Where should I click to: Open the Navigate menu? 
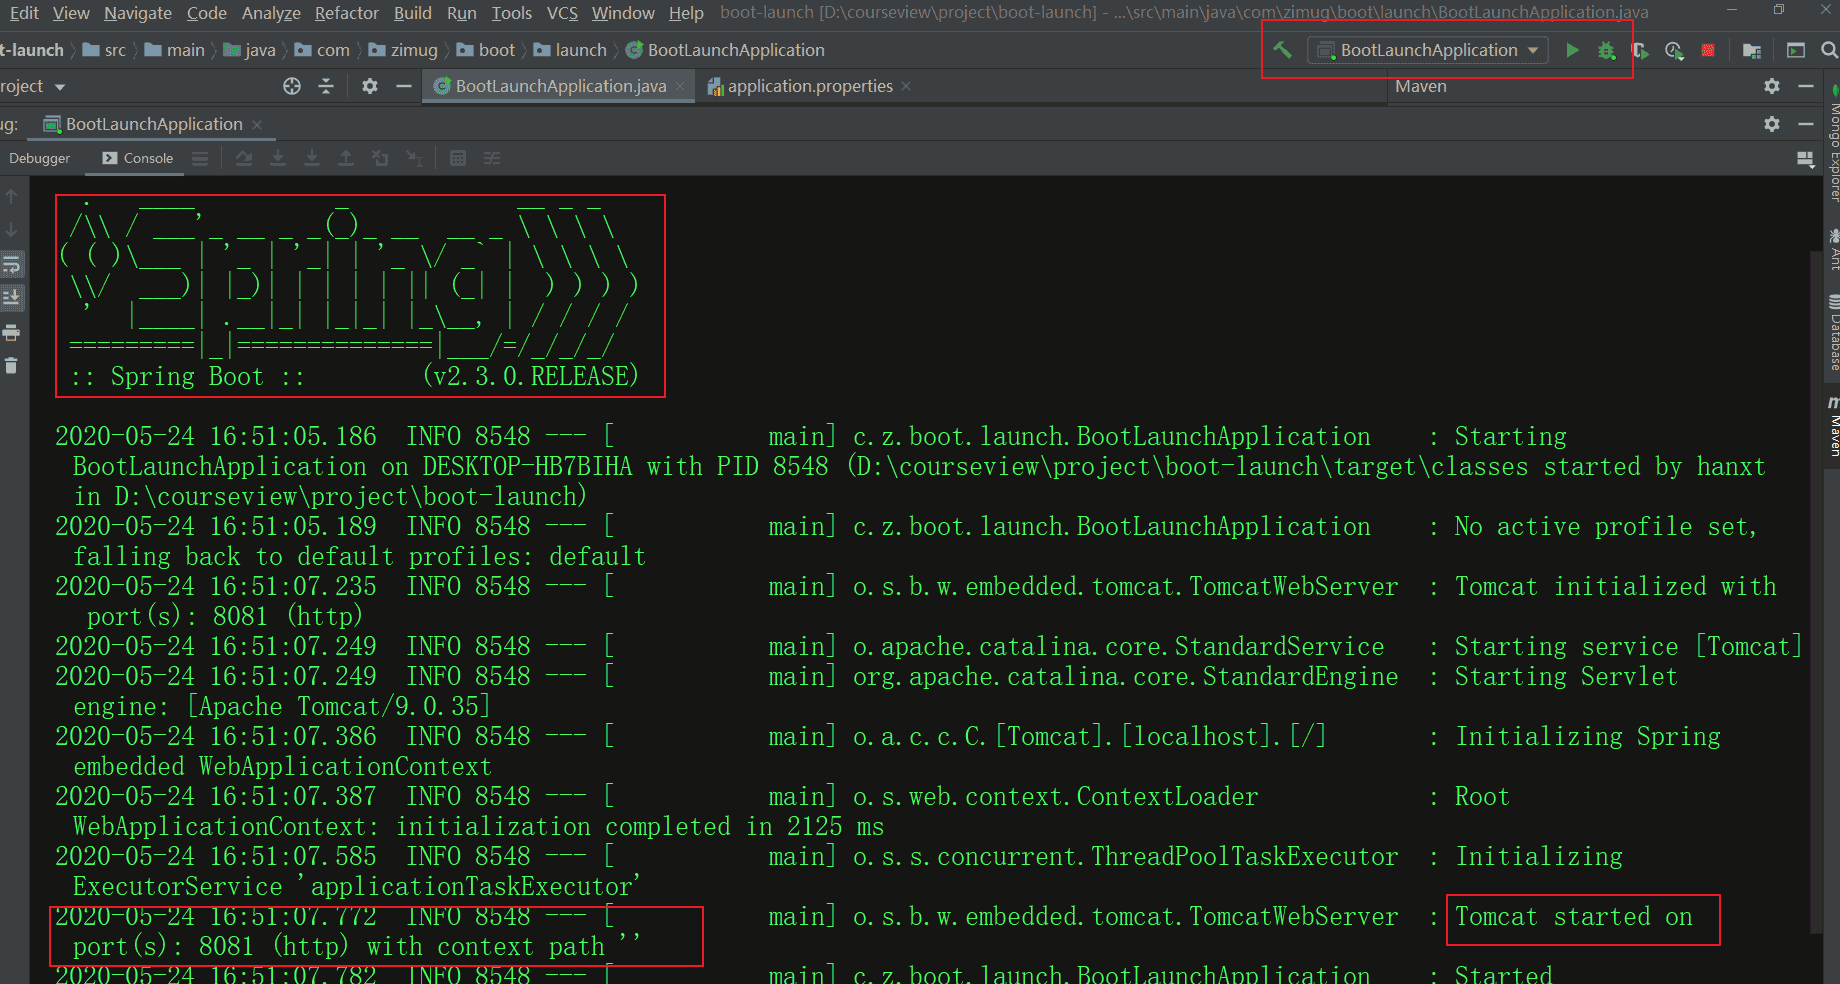click(138, 13)
